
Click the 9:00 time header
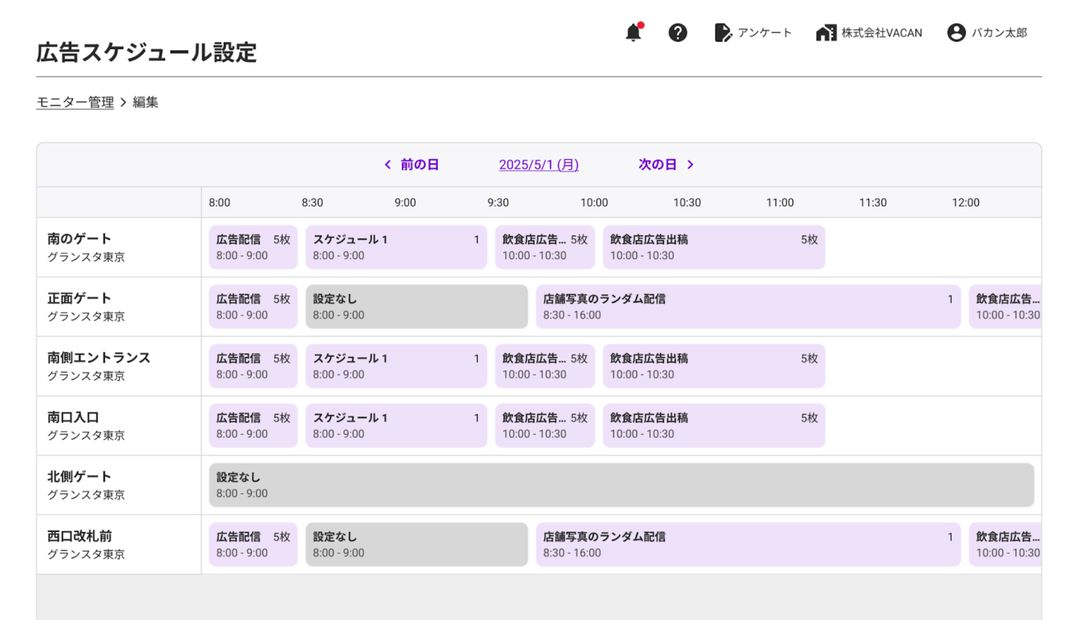[x=405, y=203]
